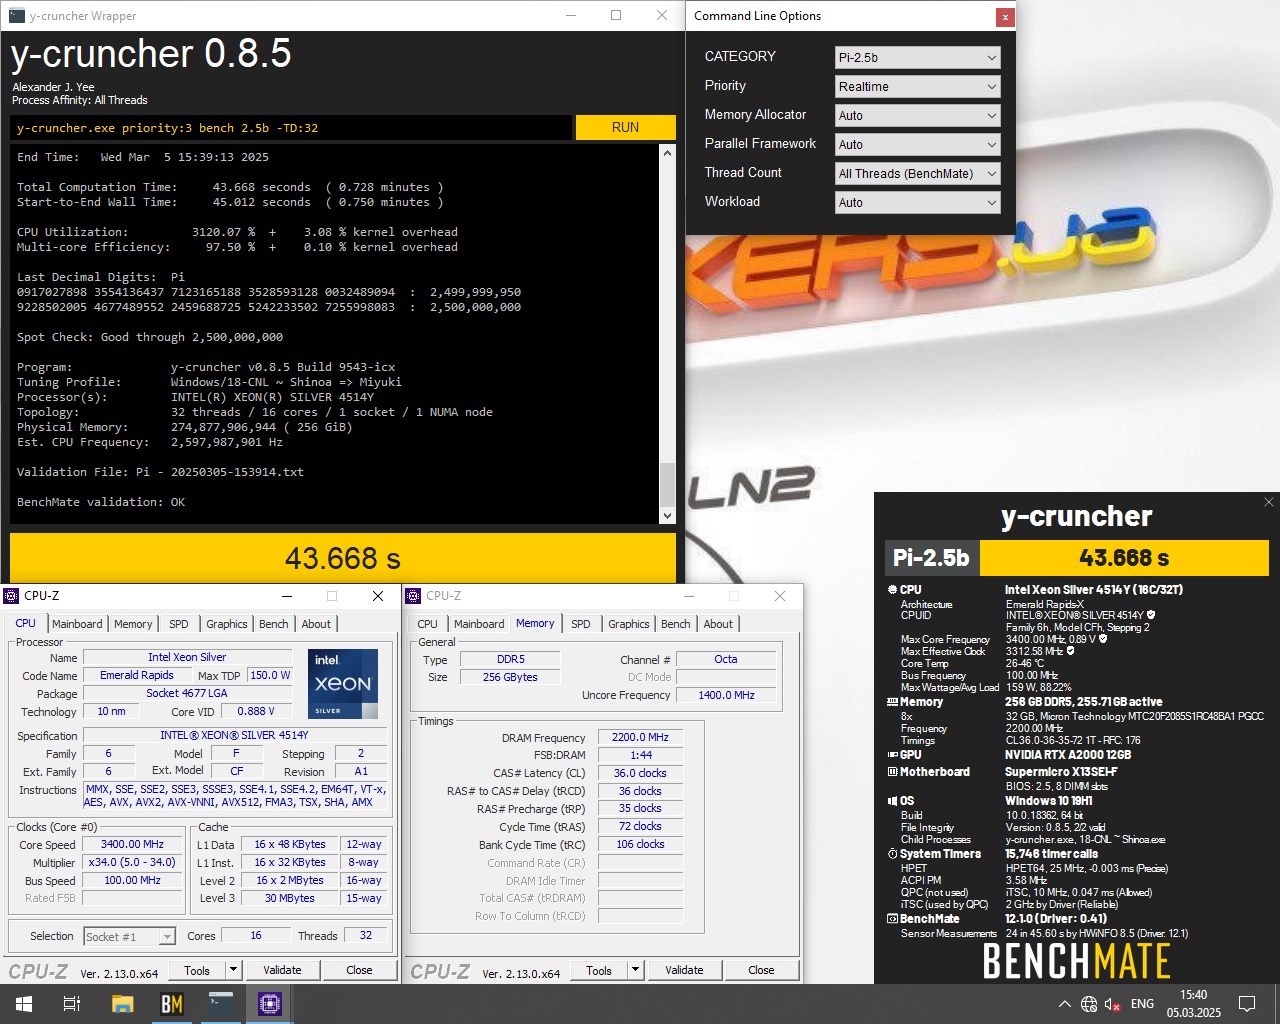Open the Workload dropdown

917,203
